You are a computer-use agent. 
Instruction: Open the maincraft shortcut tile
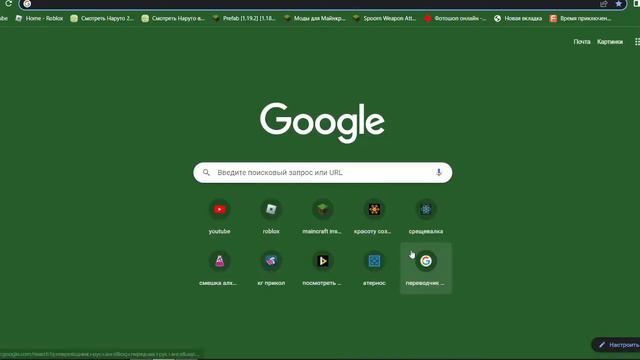(x=322, y=217)
